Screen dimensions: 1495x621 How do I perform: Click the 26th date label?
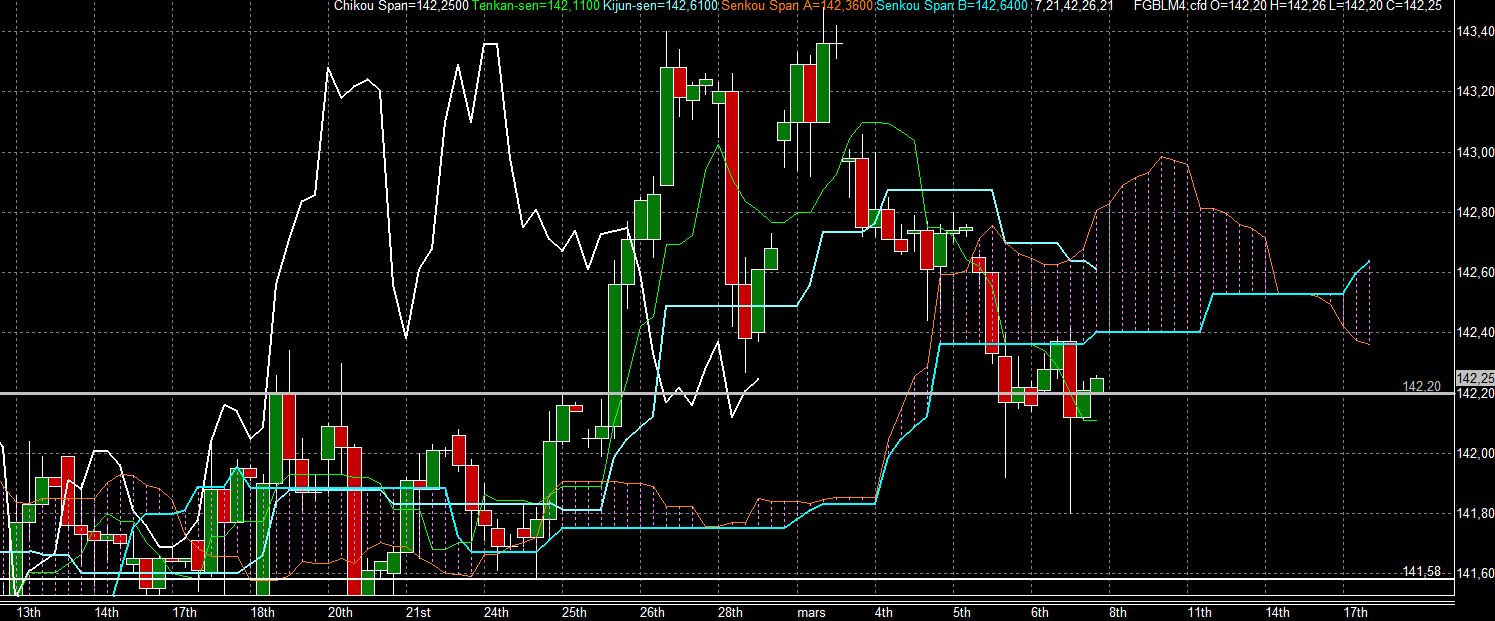coord(652,612)
